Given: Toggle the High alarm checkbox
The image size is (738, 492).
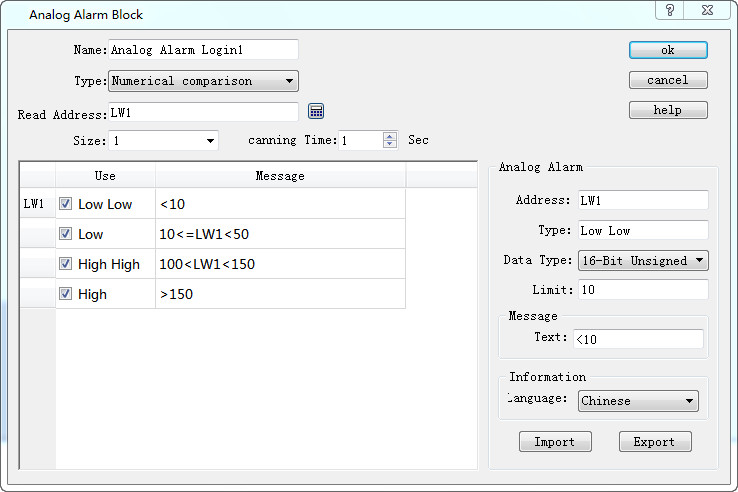Looking at the screenshot, I should (x=65, y=294).
